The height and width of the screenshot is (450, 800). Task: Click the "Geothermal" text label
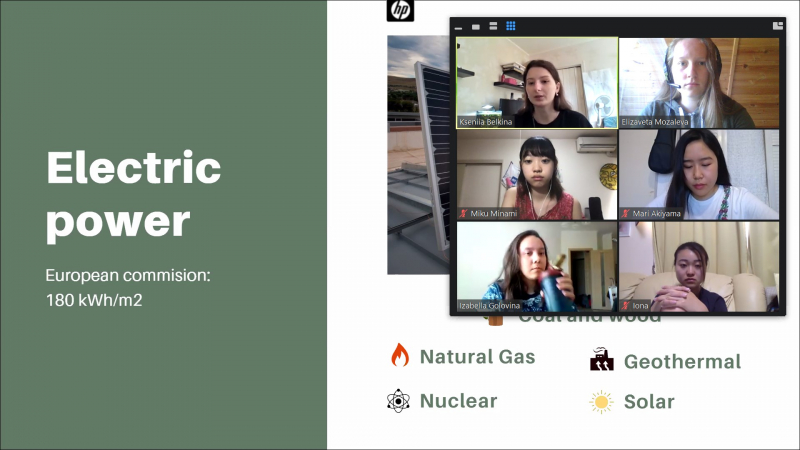point(682,362)
